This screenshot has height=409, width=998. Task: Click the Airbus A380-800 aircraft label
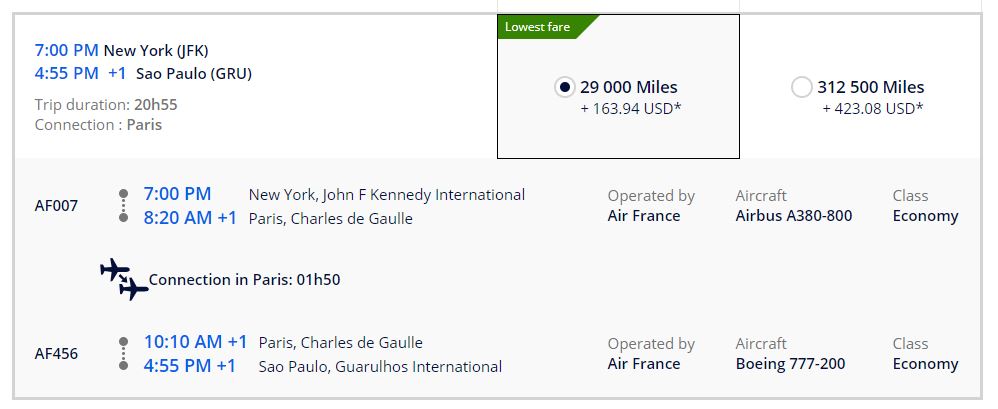[x=793, y=216]
